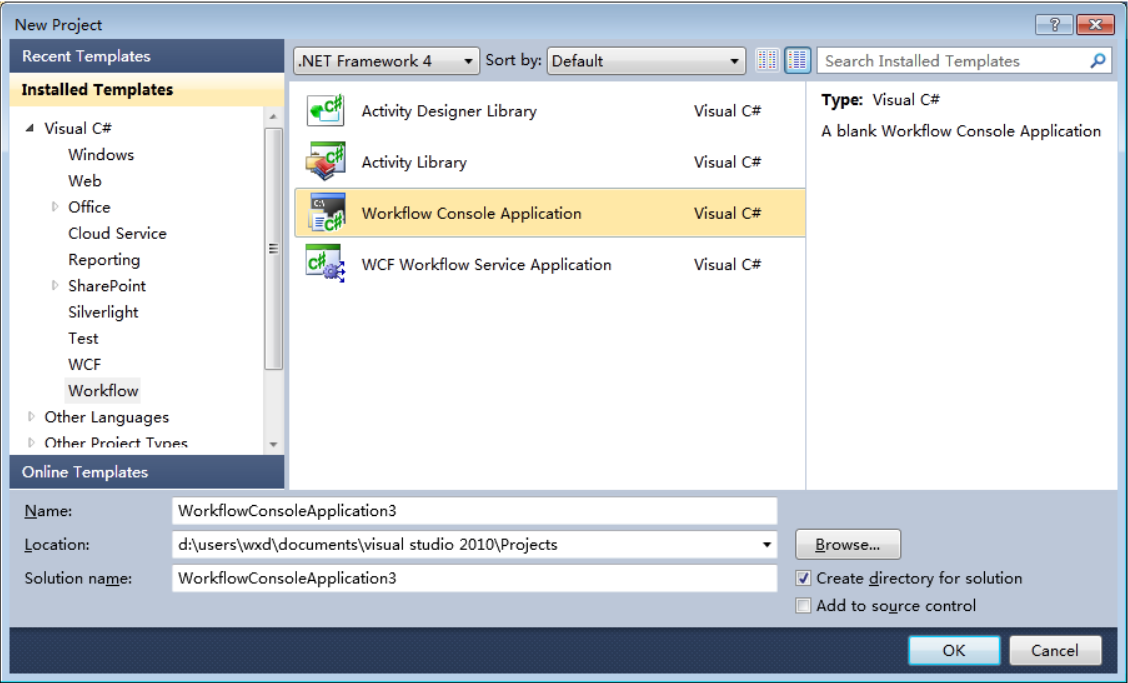Click the search magnifier icon
The width and height of the screenshot is (1128, 683).
coord(1098,61)
